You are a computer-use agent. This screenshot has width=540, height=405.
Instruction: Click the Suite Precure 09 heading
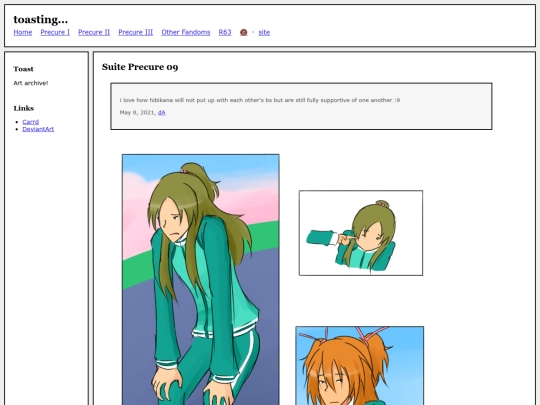click(140, 67)
